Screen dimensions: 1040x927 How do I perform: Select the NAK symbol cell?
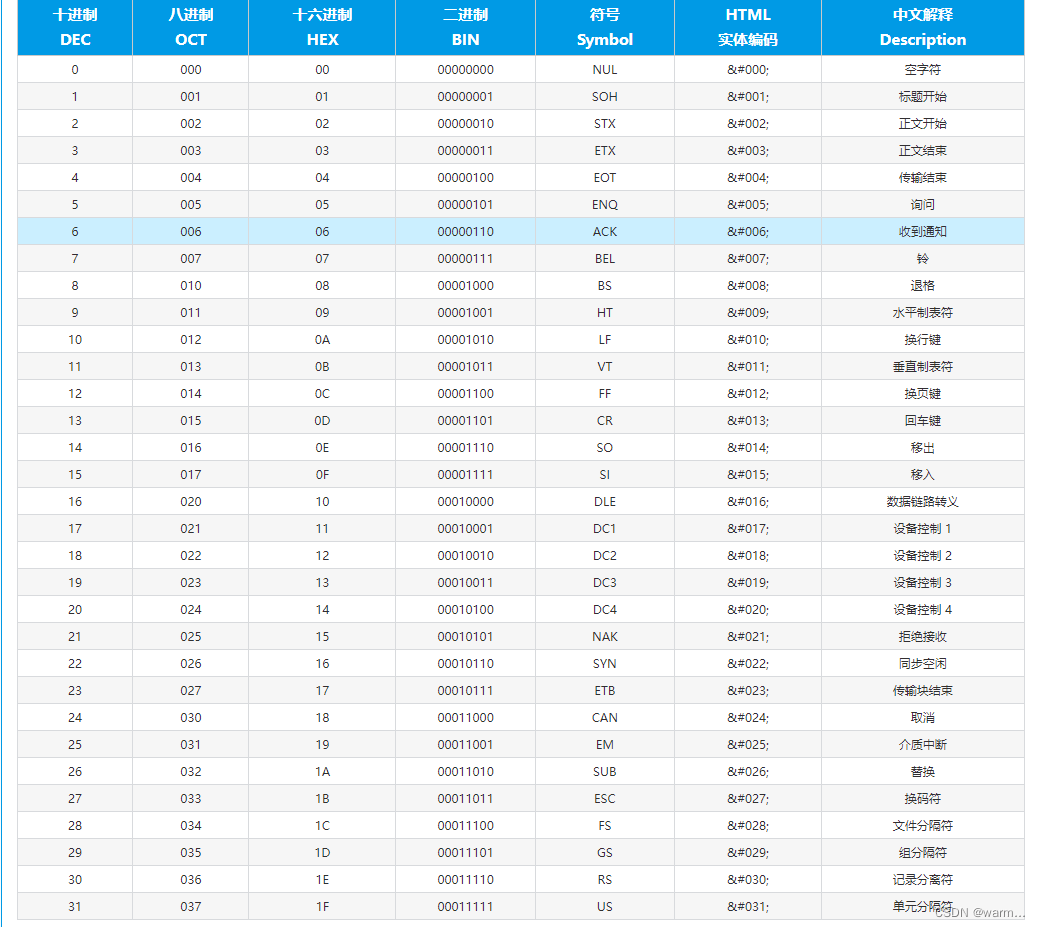[605, 637]
